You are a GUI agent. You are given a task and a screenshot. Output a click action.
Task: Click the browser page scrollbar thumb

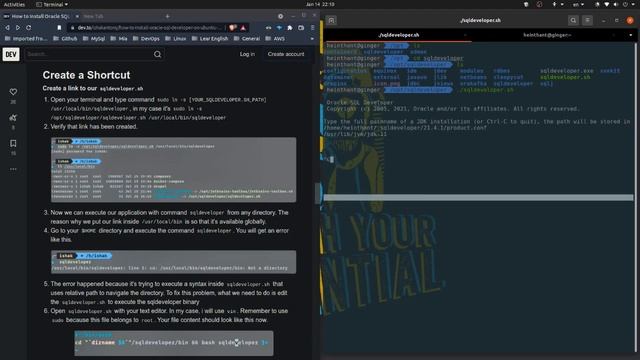click(317, 193)
